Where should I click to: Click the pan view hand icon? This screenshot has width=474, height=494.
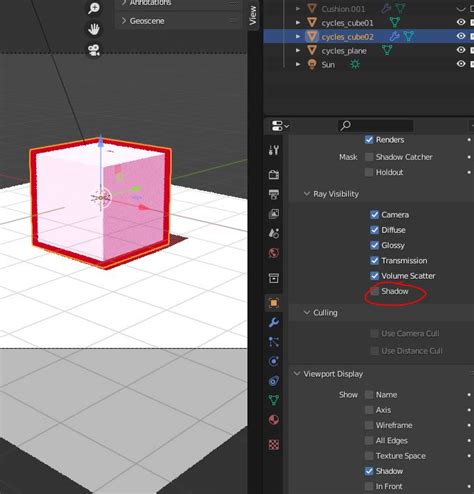click(x=94, y=29)
